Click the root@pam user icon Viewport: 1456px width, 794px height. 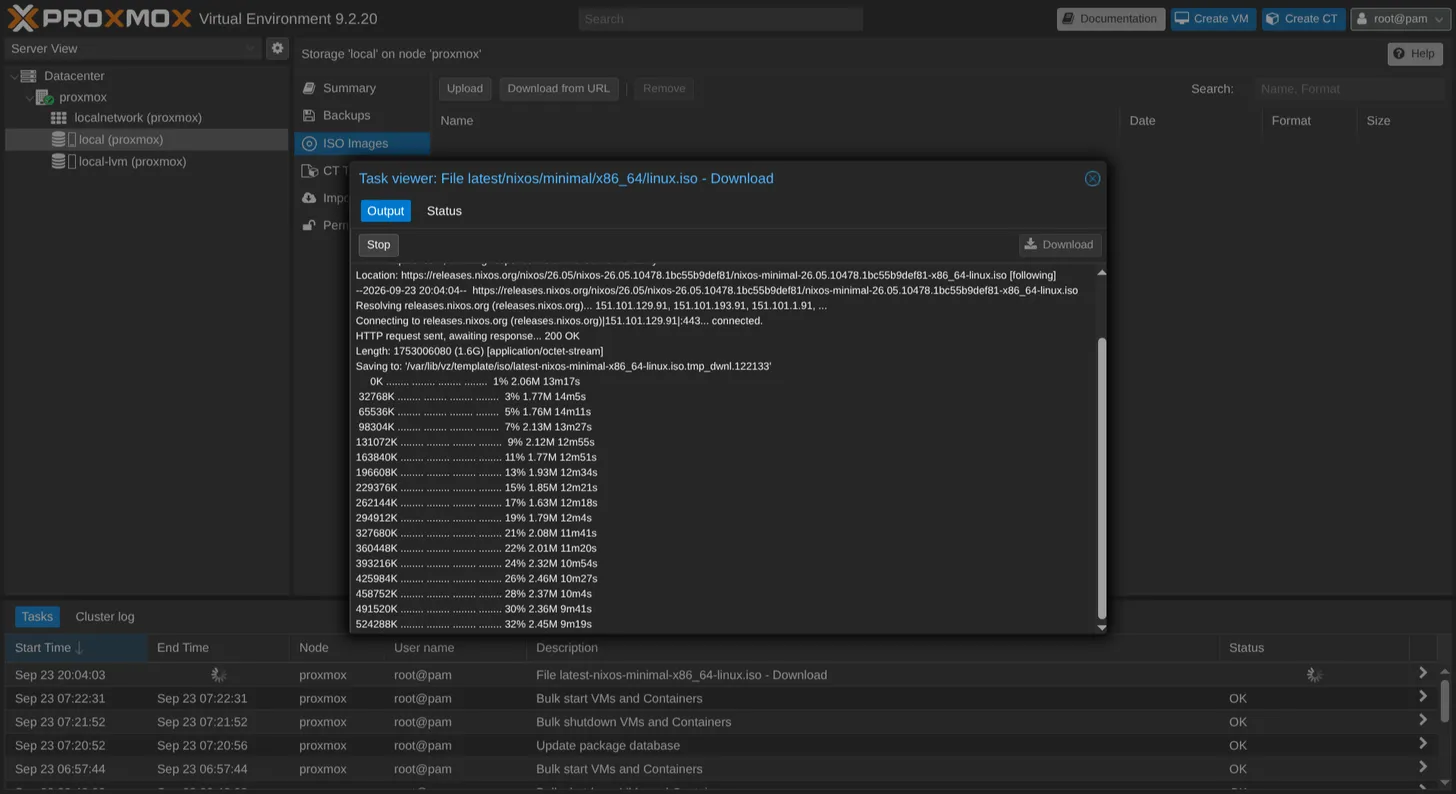[x=1362, y=18]
